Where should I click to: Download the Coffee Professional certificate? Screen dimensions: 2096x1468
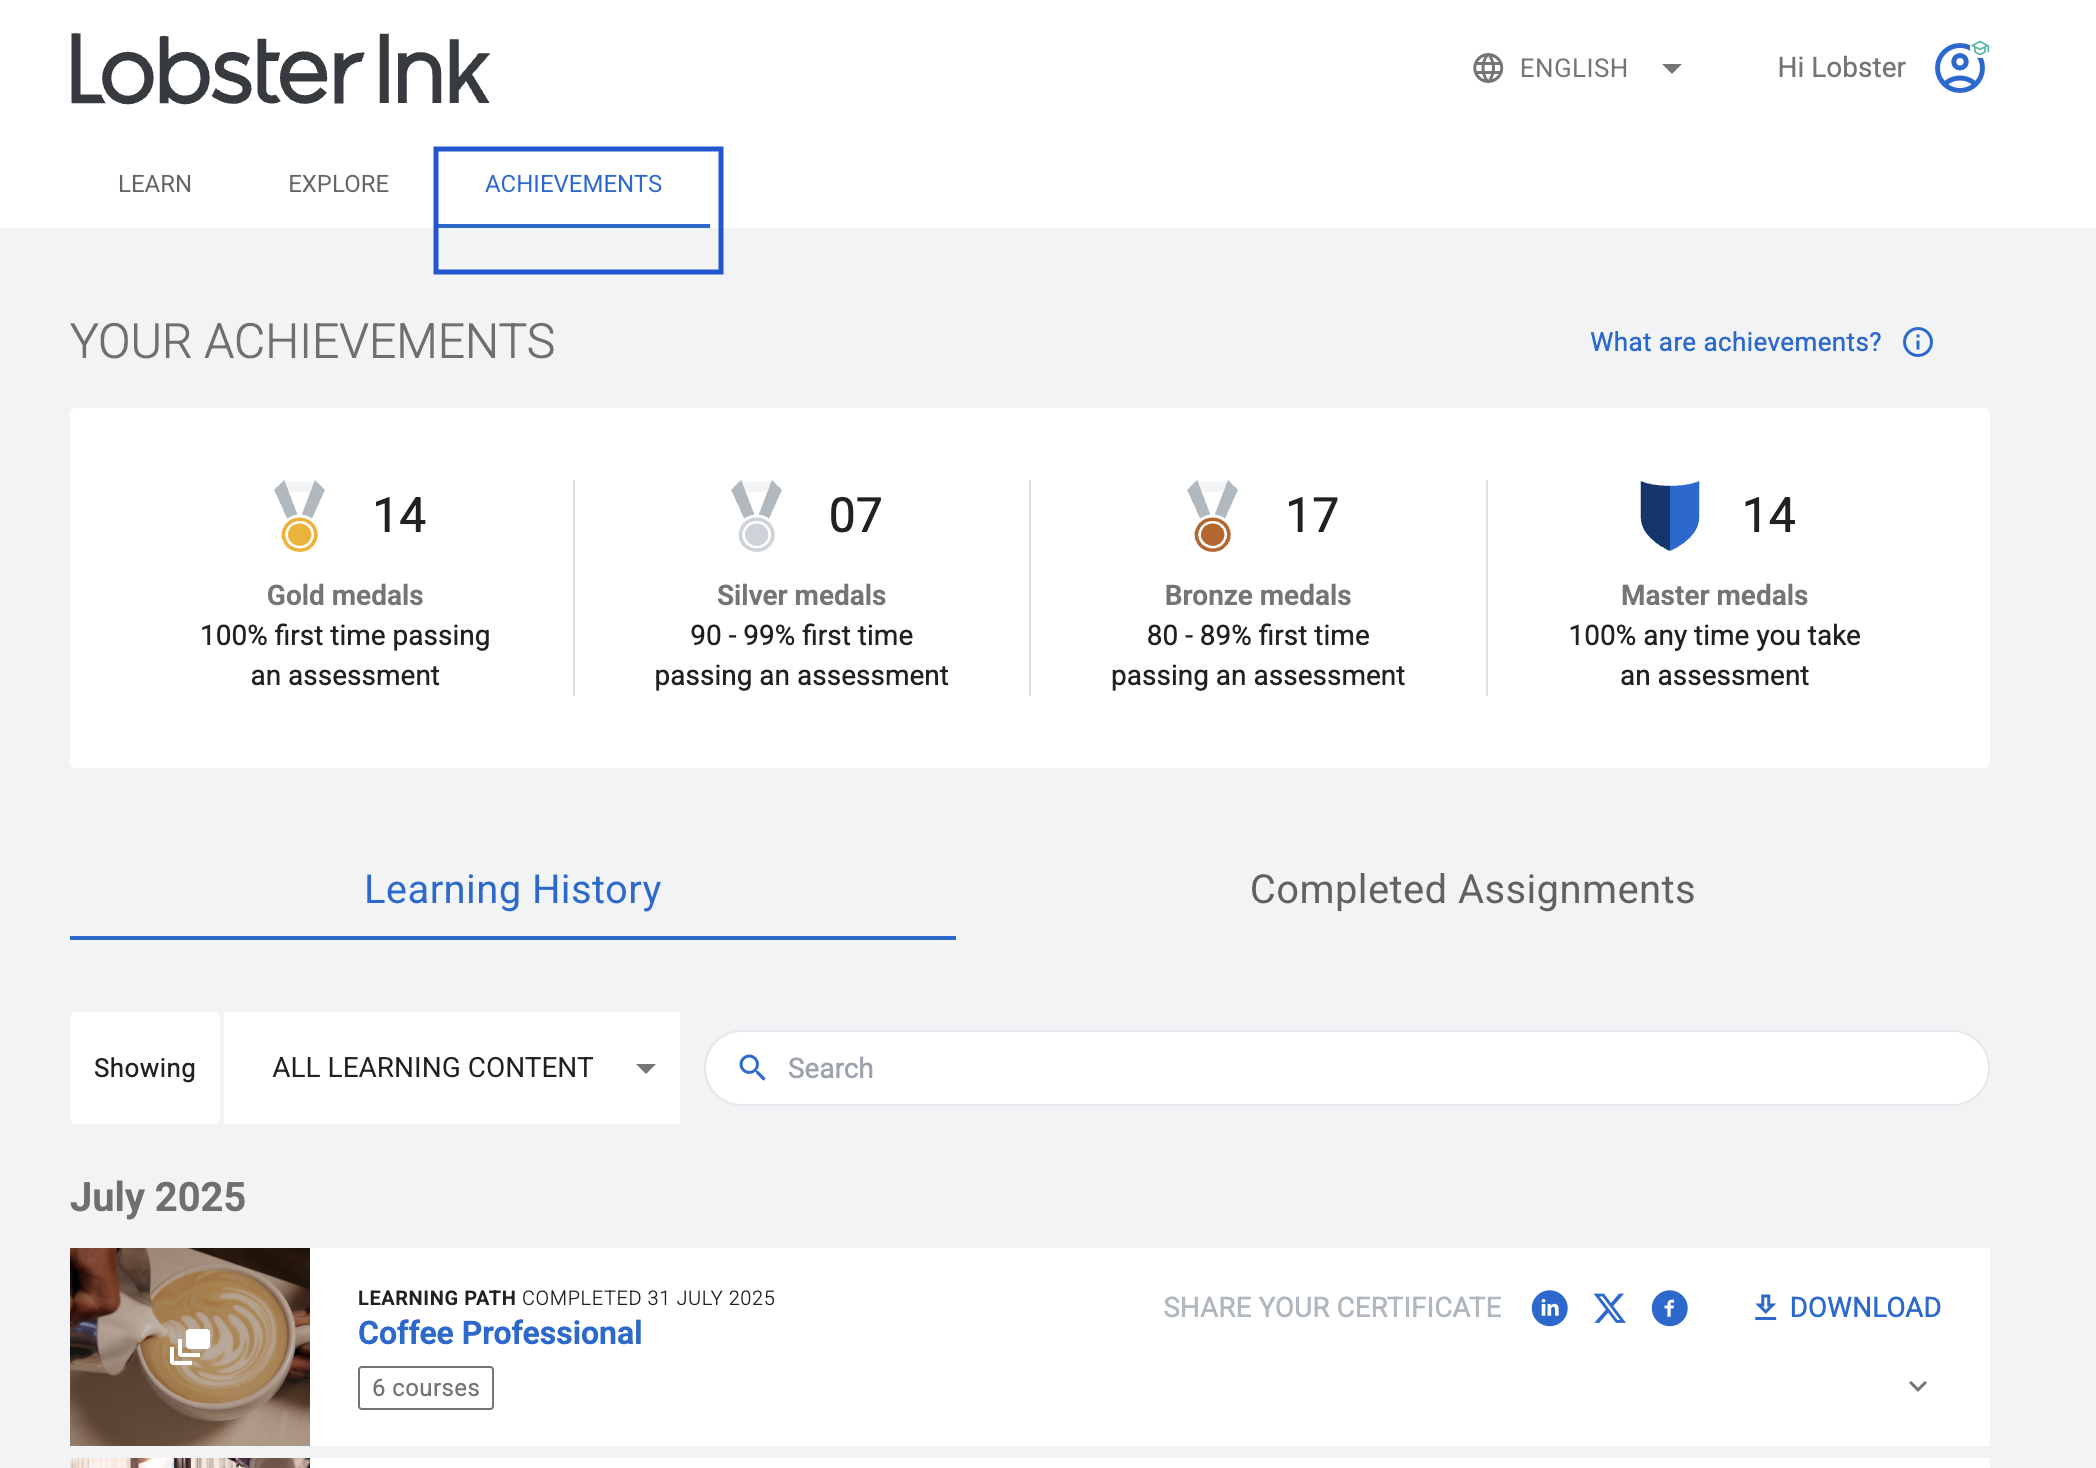pyautogui.click(x=1847, y=1307)
